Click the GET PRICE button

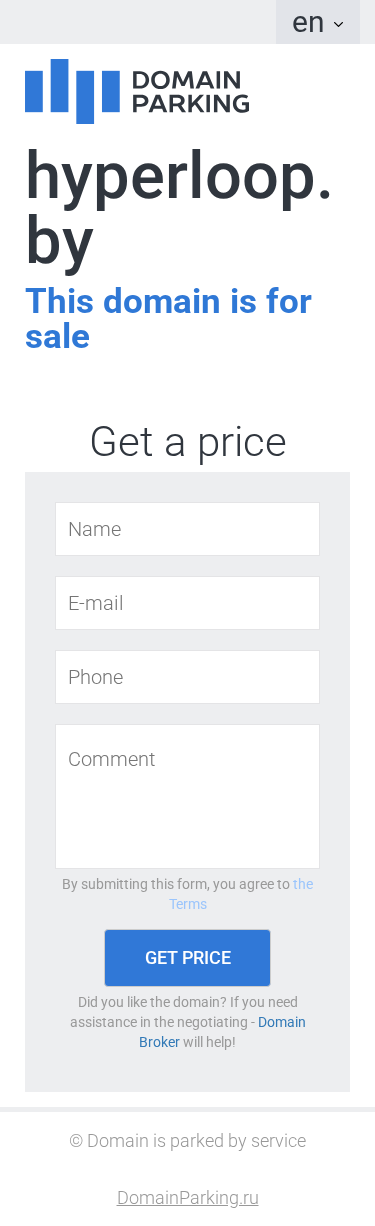187,958
